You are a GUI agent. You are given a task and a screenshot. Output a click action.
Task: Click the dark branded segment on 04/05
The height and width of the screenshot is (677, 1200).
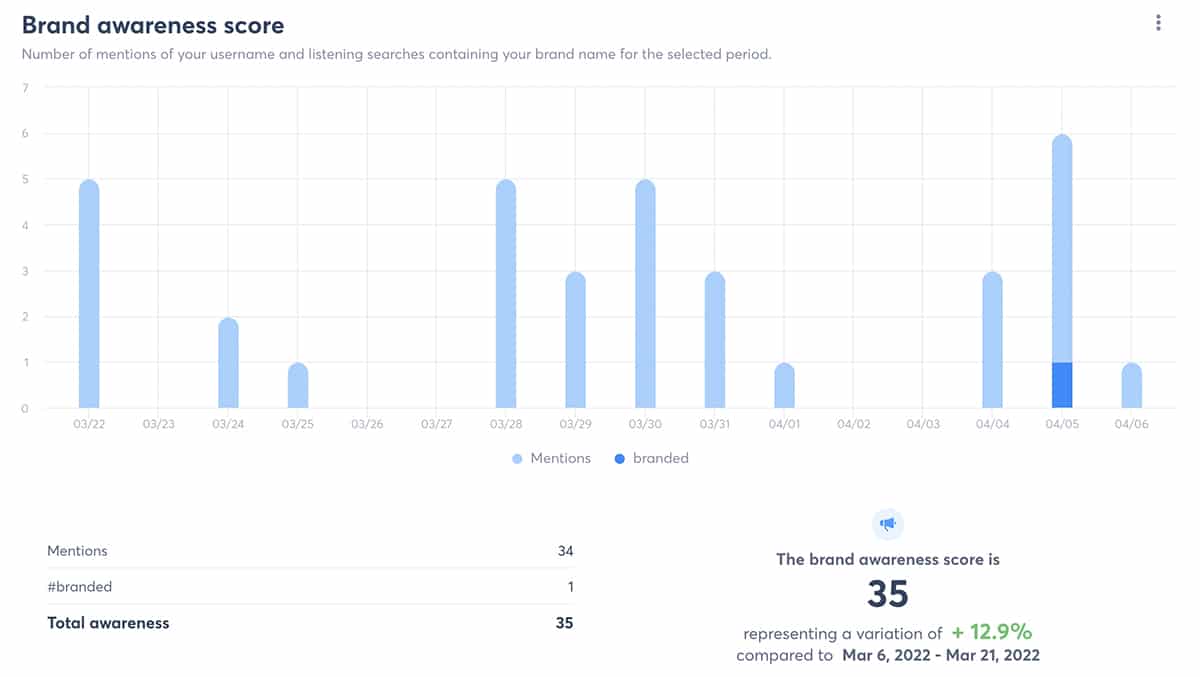coord(1062,386)
